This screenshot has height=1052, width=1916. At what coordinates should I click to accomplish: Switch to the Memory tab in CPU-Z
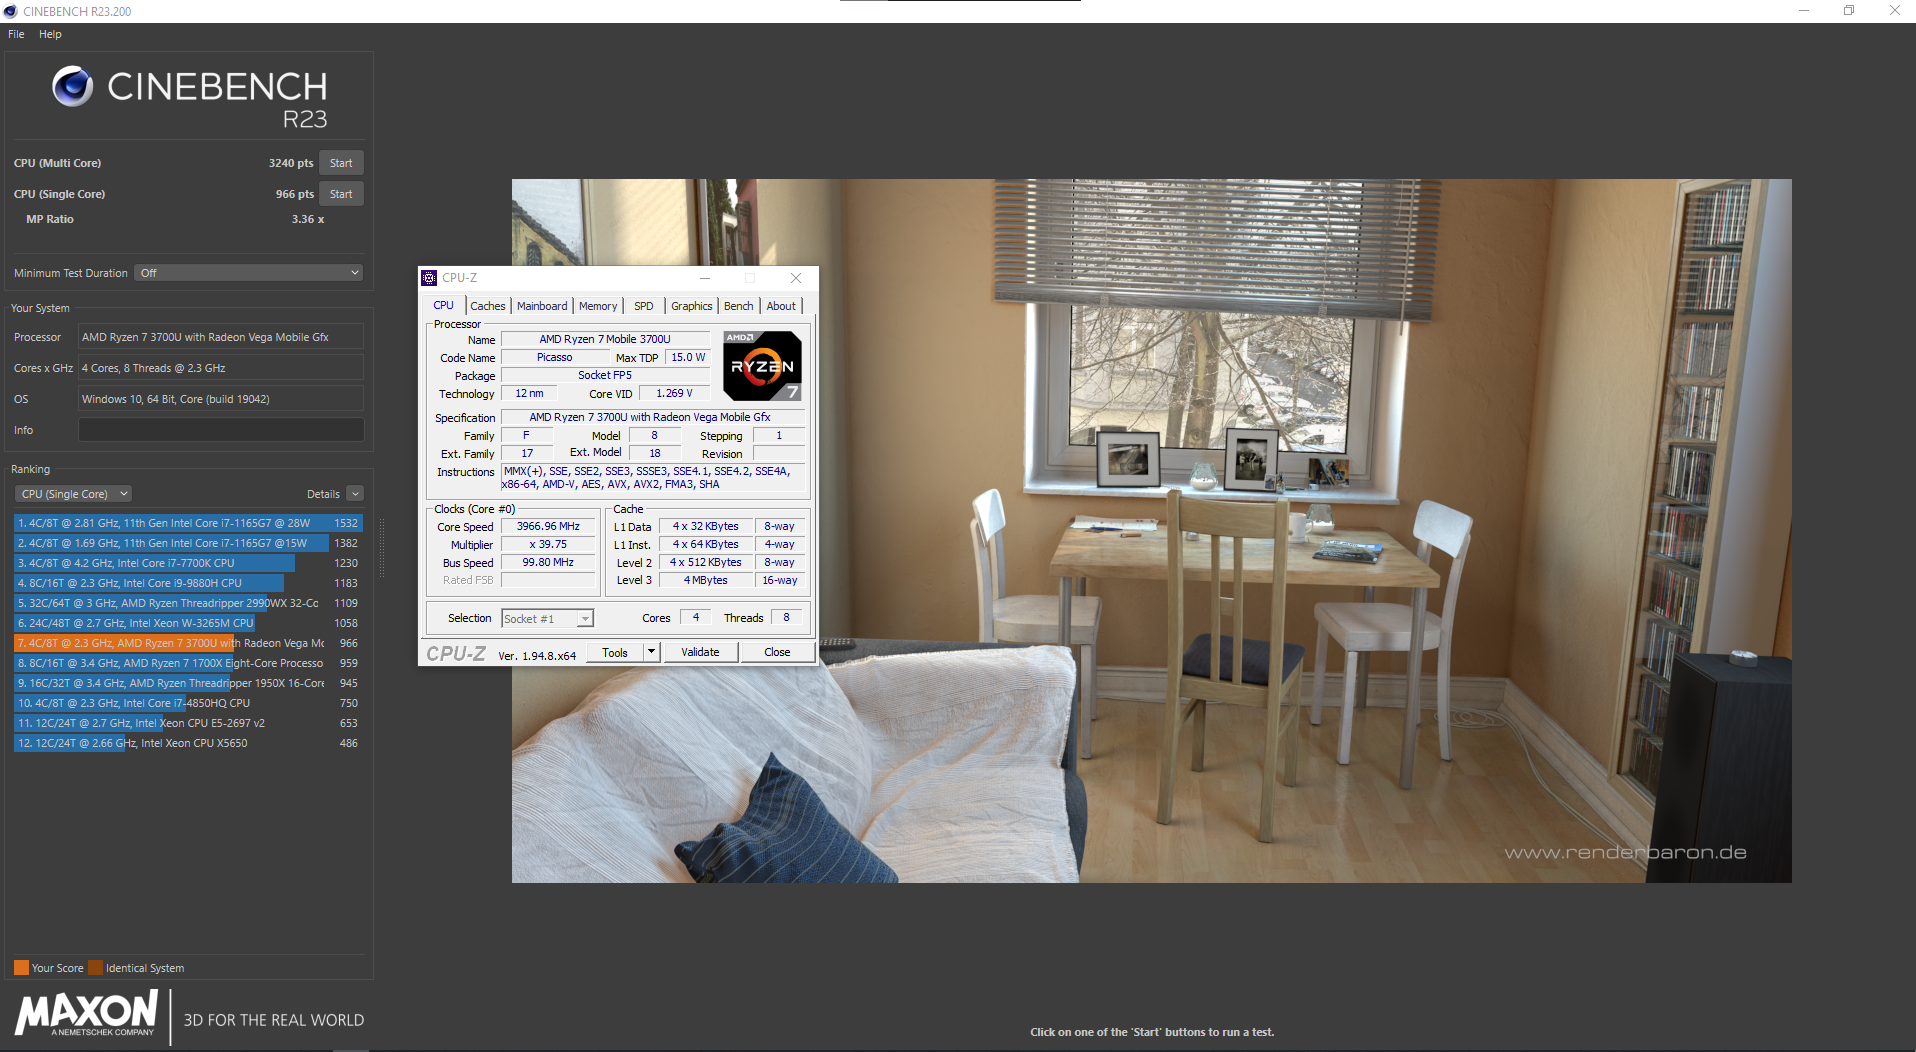click(x=598, y=306)
